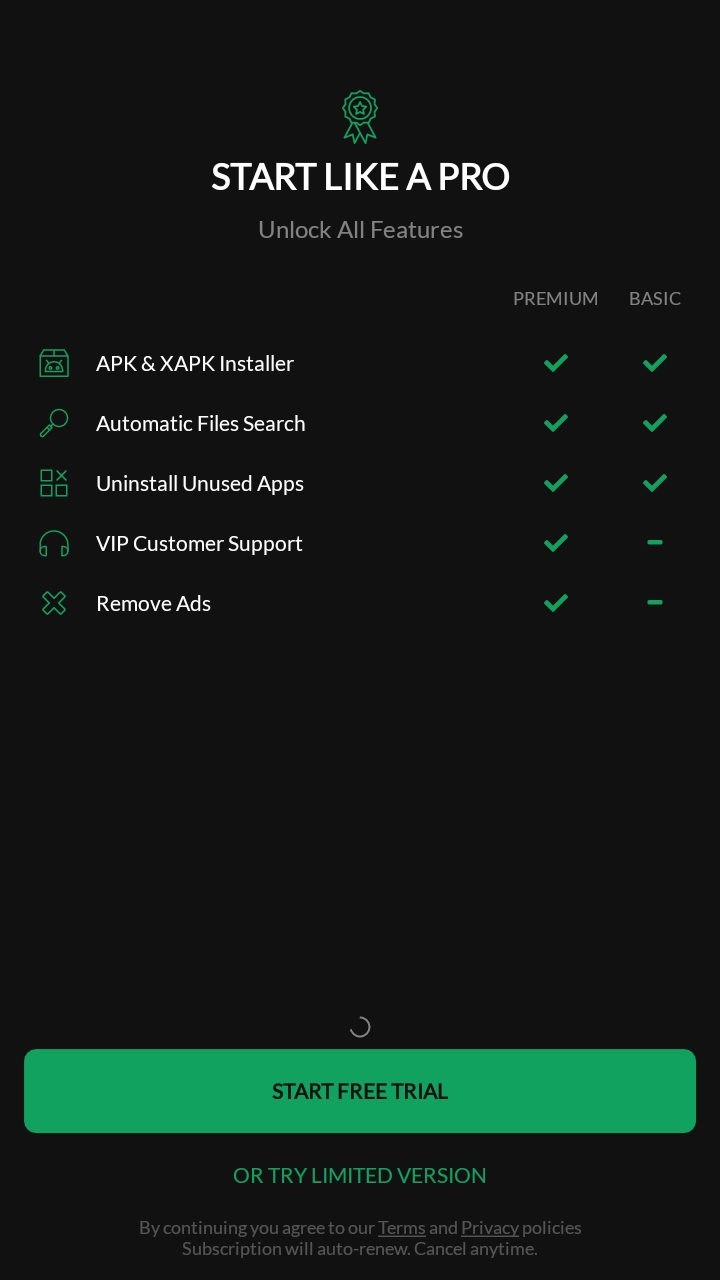
Task: Click the APK & XAPK Installer icon
Action: click(54, 363)
